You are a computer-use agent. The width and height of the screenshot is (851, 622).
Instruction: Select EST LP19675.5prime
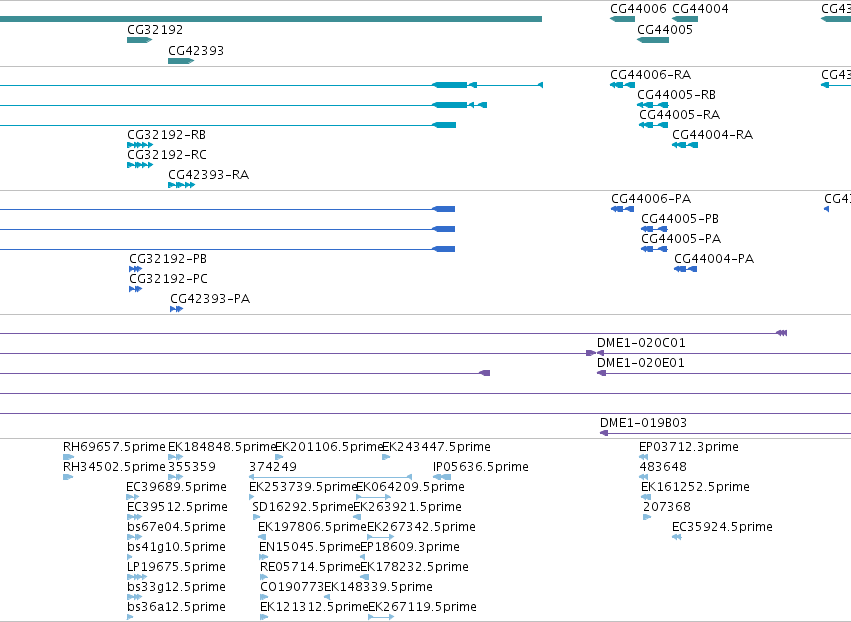pyautogui.click(x=176, y=567)
